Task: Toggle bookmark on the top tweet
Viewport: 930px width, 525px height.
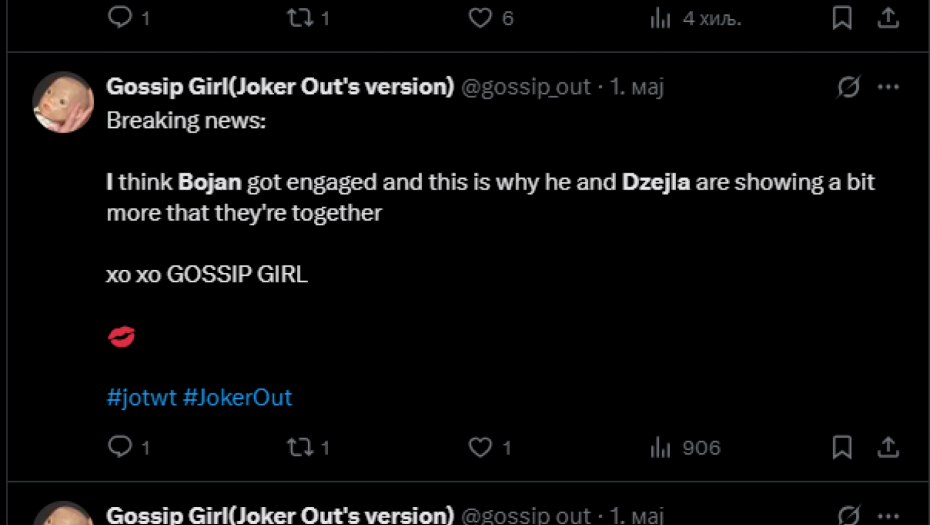Action: [x=842, y=17]
